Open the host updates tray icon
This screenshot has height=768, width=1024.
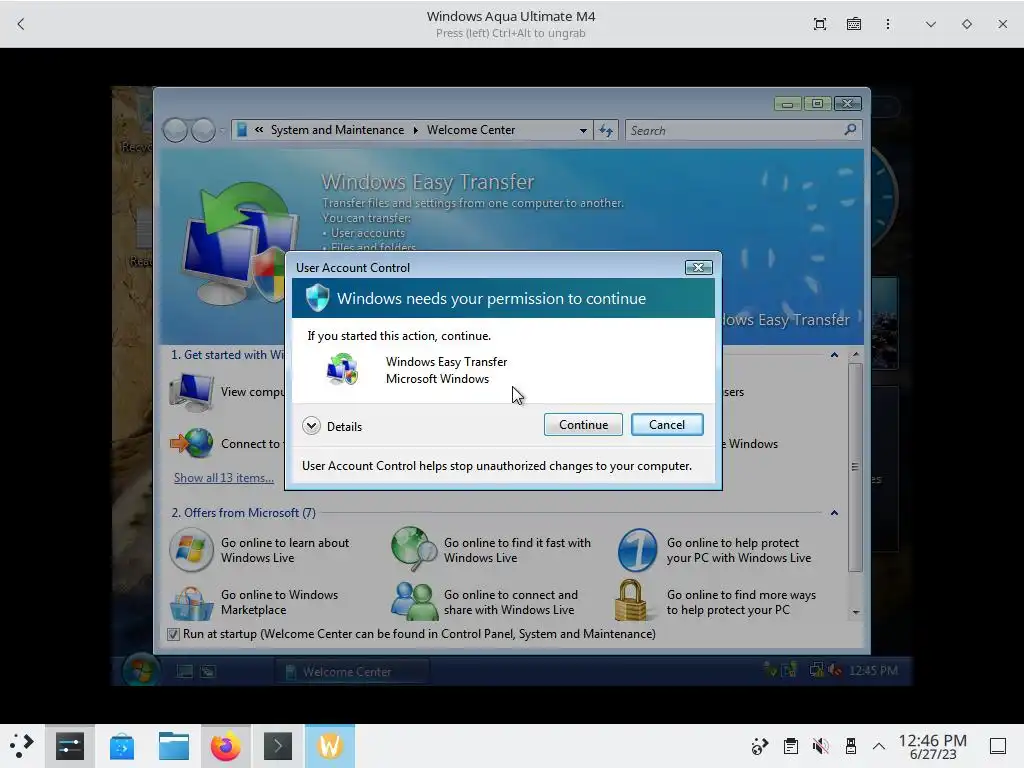pos(759,746)
